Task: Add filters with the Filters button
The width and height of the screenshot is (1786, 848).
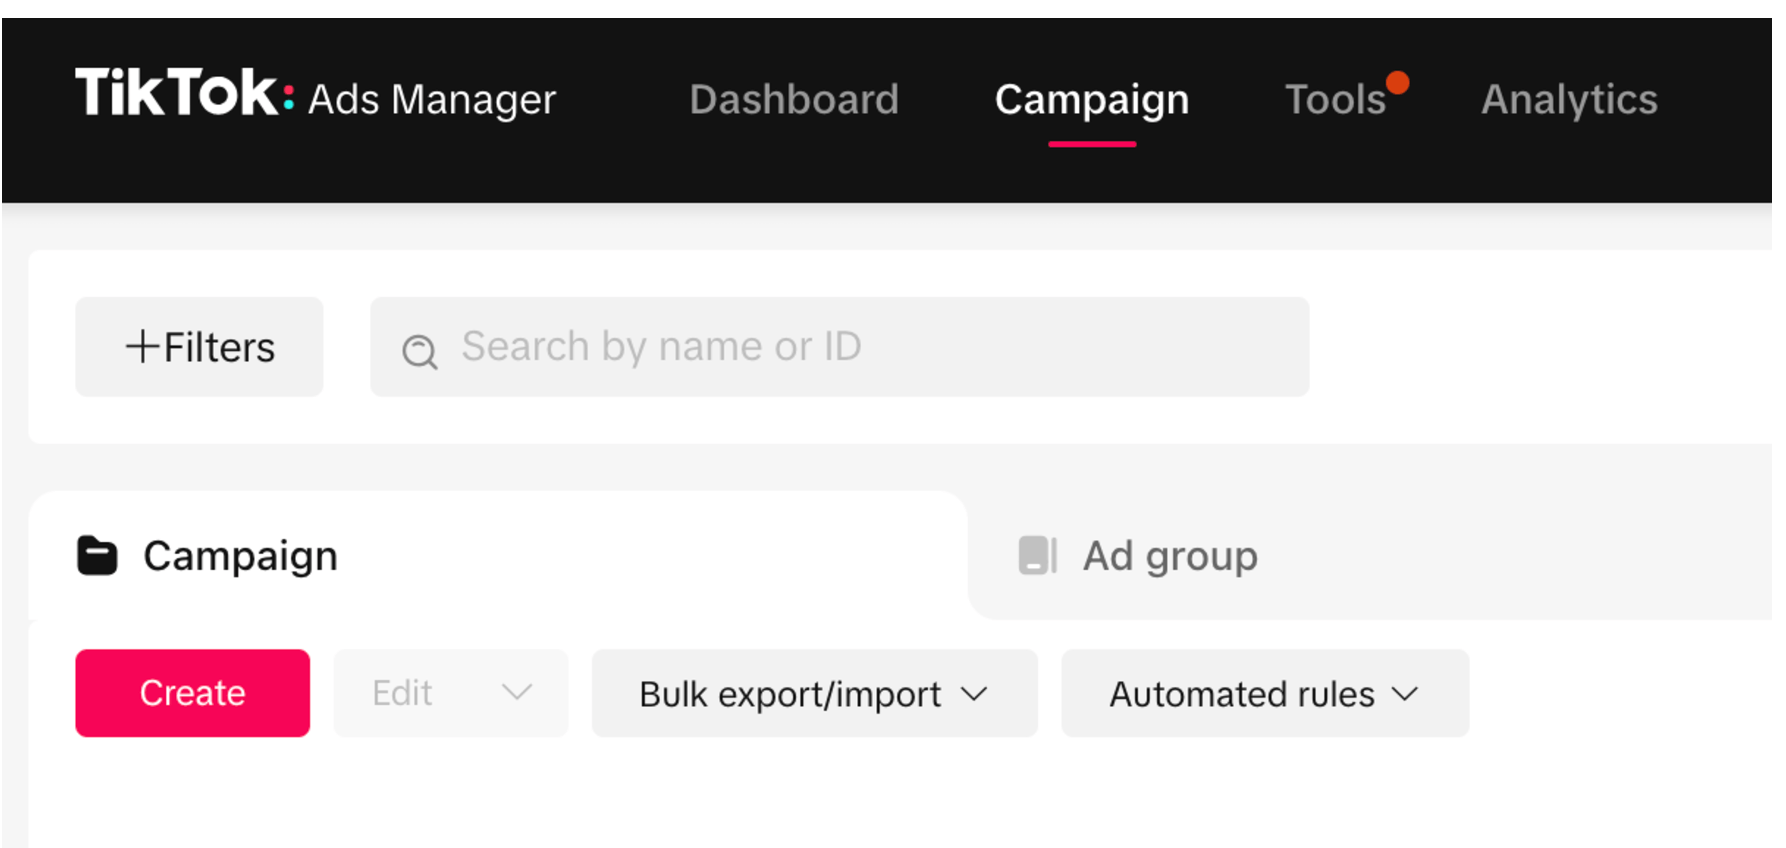Action: point(199,347)
